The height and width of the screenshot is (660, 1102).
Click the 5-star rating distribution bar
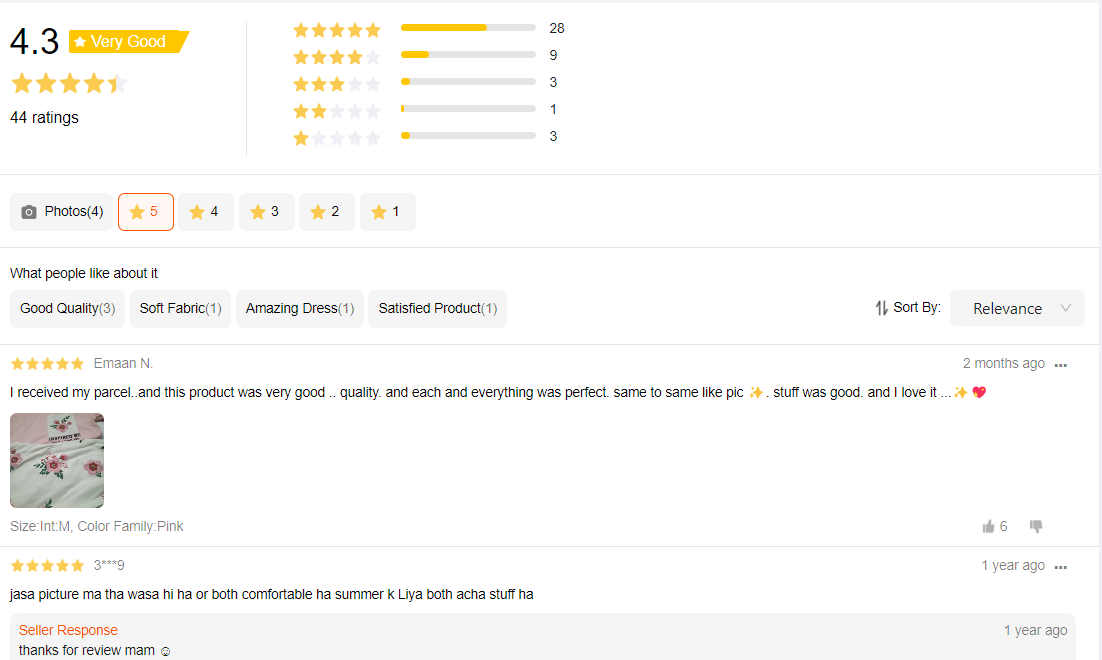(468, 28)
